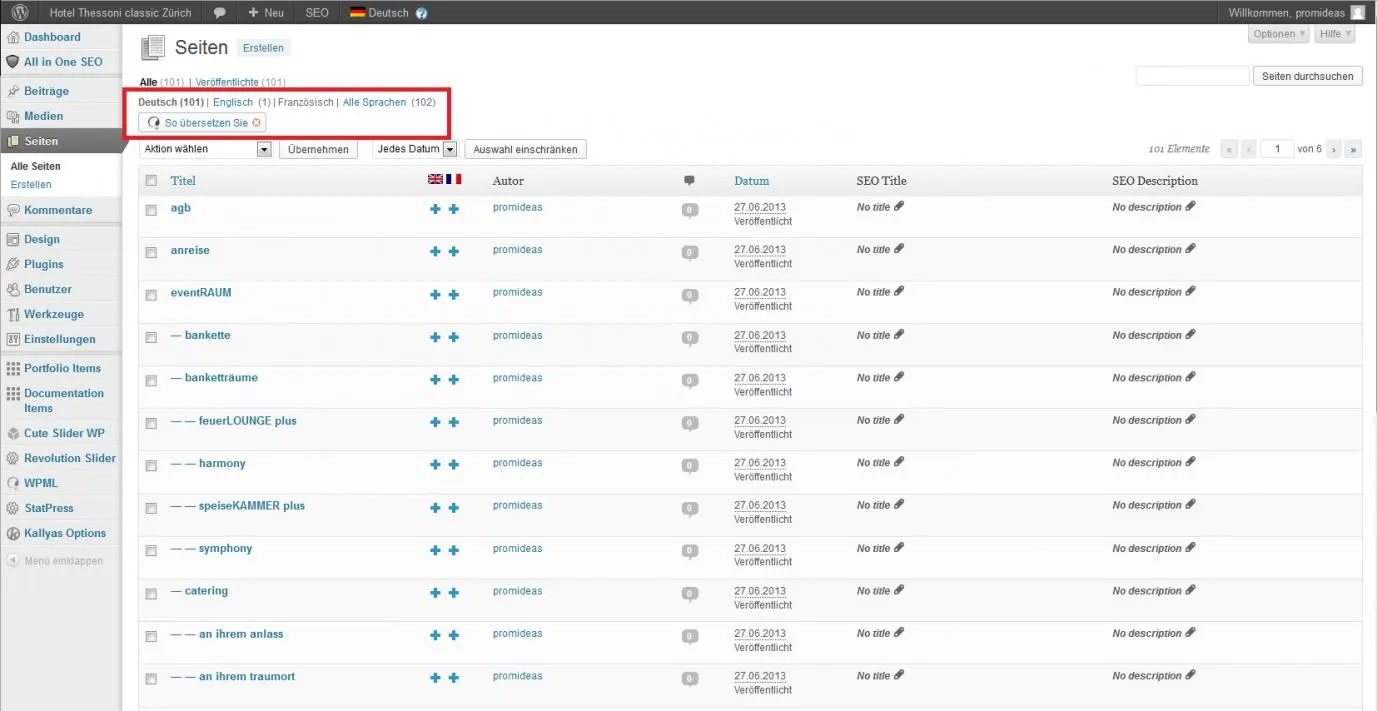Open Kallyas Options in the sidebar

65,533
